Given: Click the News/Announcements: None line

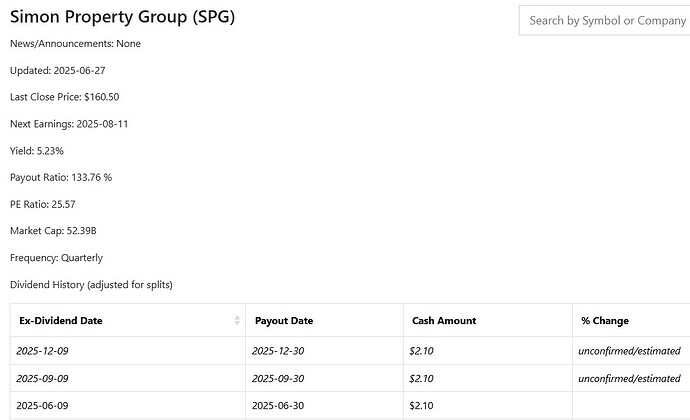Looking at the screenshot, I should click(x=75, y=44).
